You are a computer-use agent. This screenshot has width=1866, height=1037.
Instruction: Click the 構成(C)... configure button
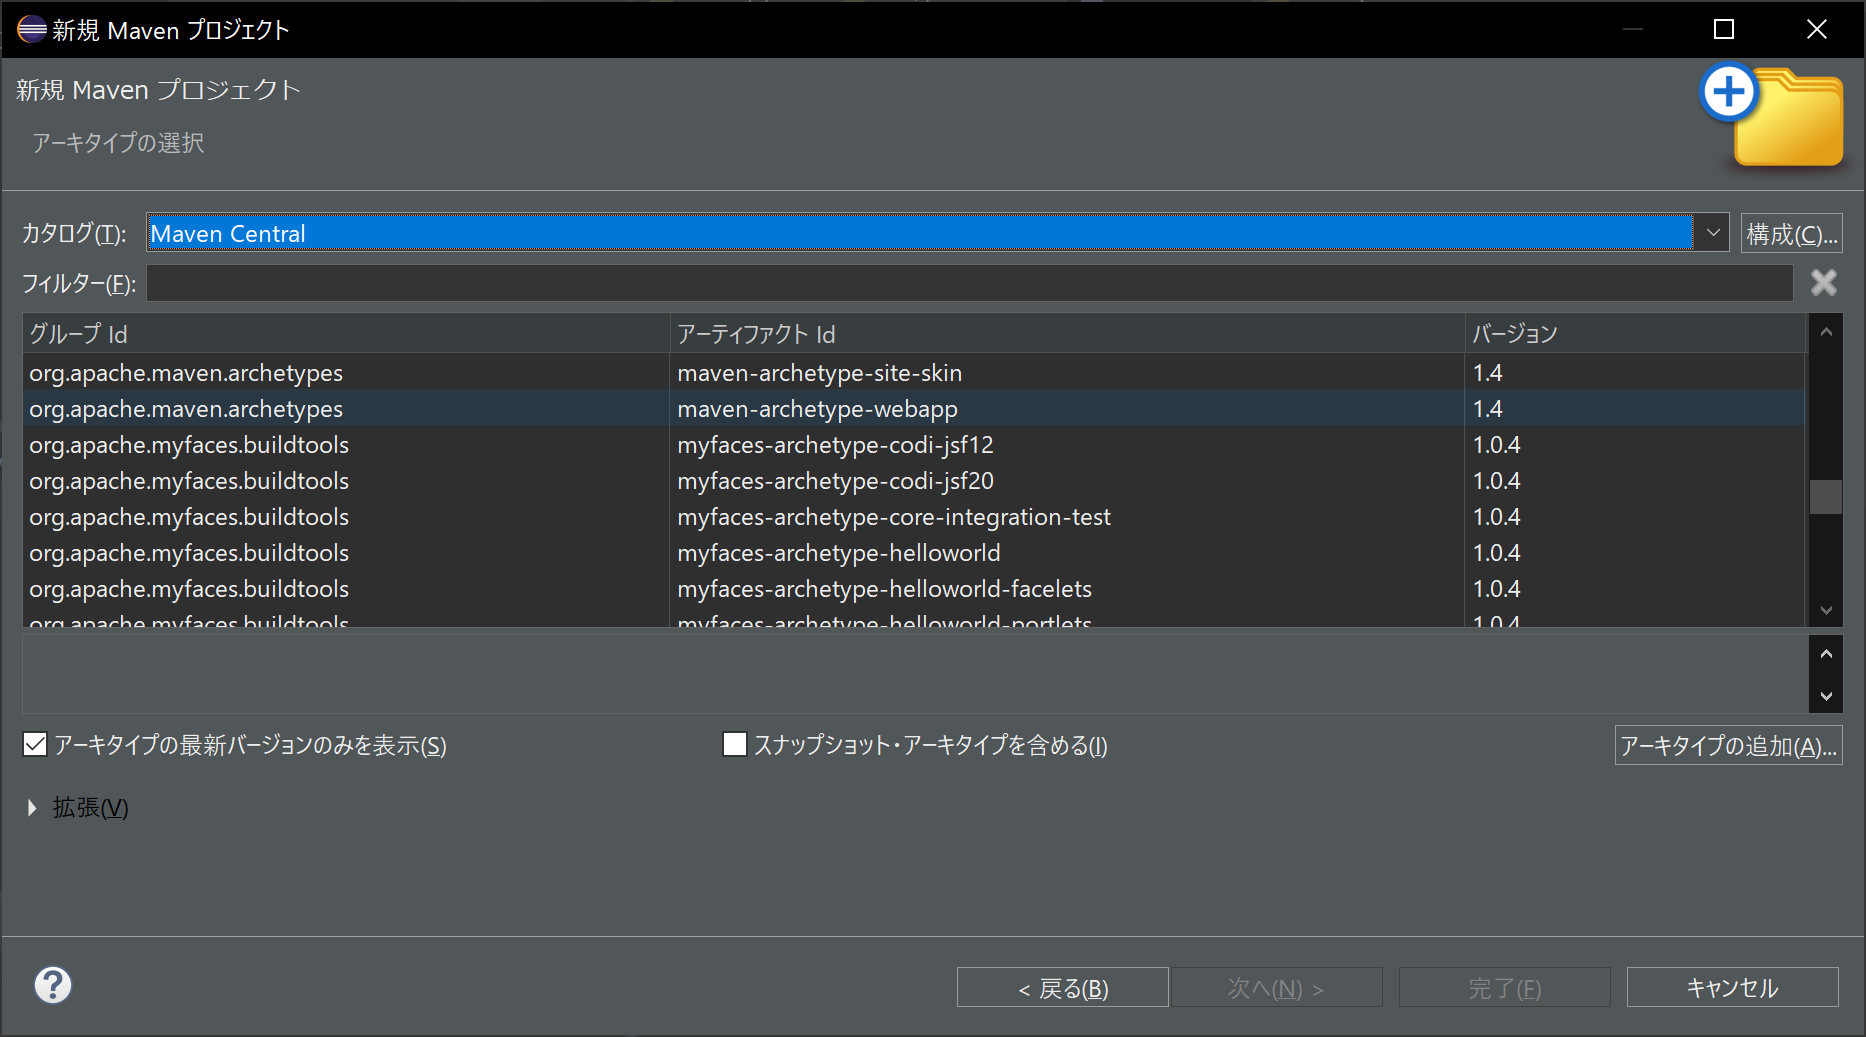(x=1791, y=233)
